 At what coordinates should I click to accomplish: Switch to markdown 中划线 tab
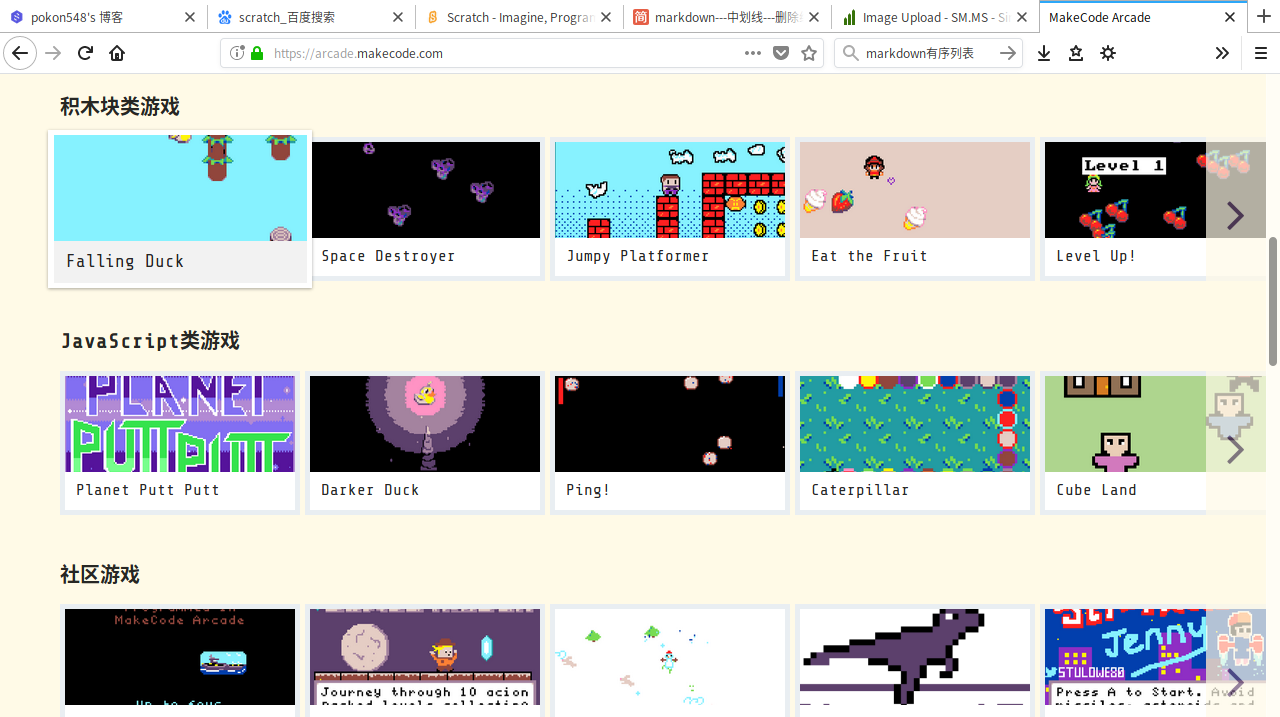pos(727,17)
